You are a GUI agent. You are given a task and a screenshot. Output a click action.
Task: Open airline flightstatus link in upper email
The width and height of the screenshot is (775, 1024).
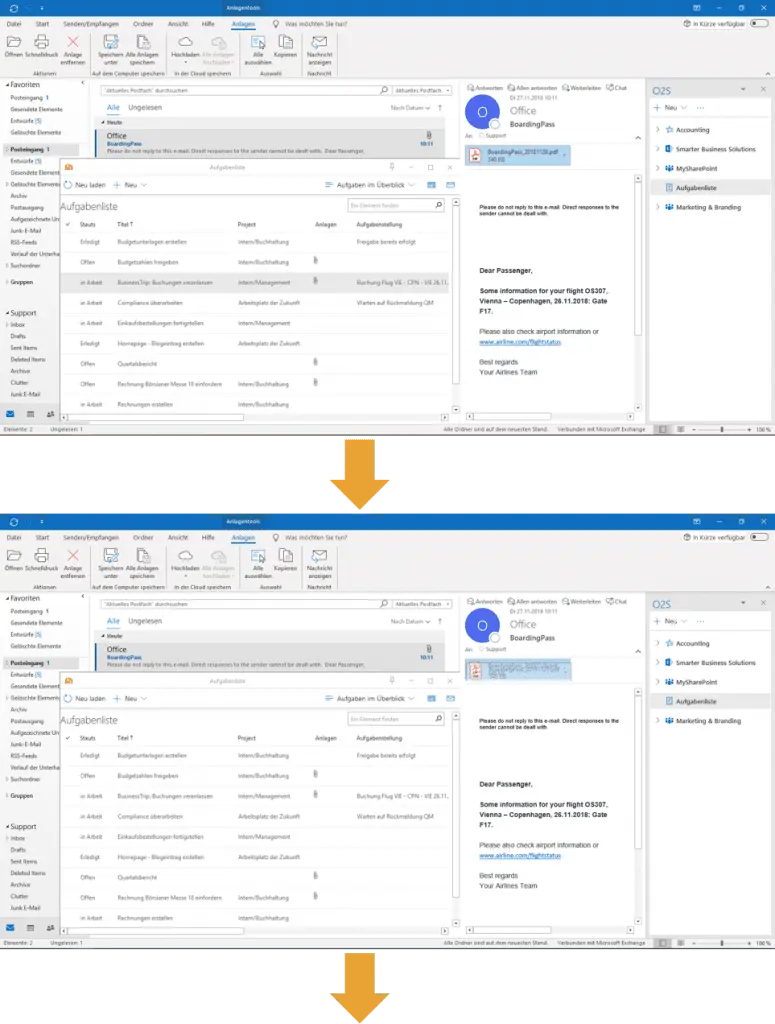pos(520,342)
